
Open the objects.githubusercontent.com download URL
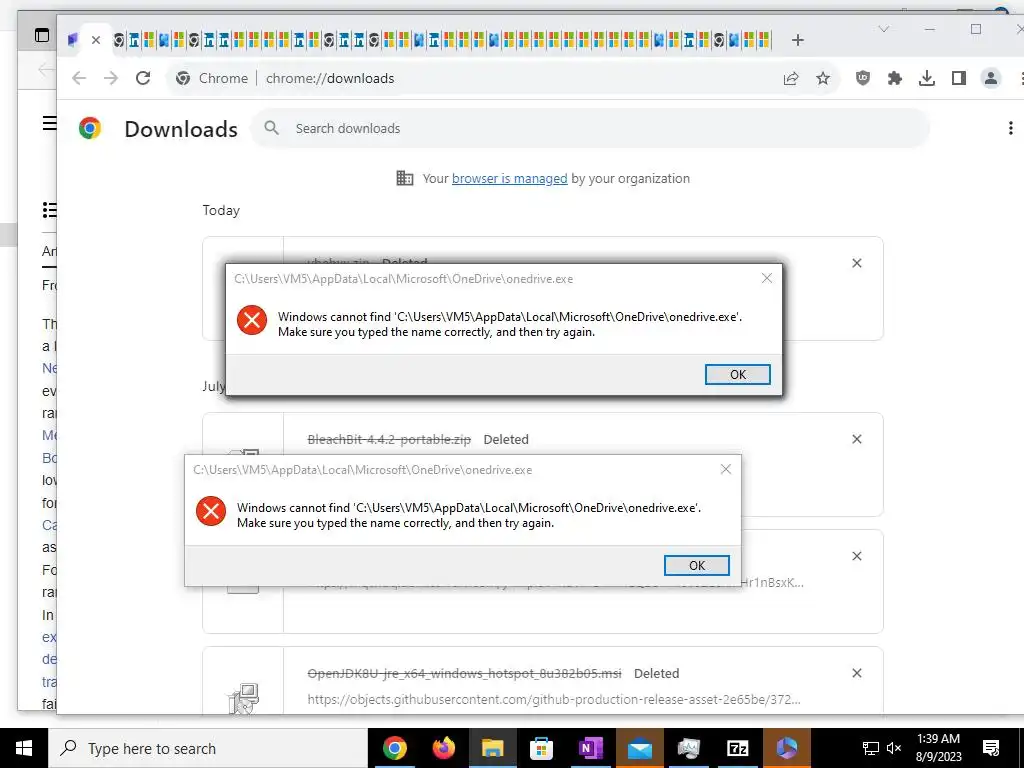554,699
